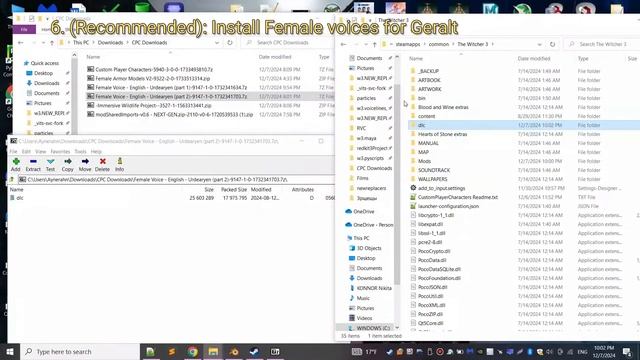Expand This PC in Witcher 3 window sidebar
The height and width of the screenshot is (360, 640).
(x=361, y=238)
